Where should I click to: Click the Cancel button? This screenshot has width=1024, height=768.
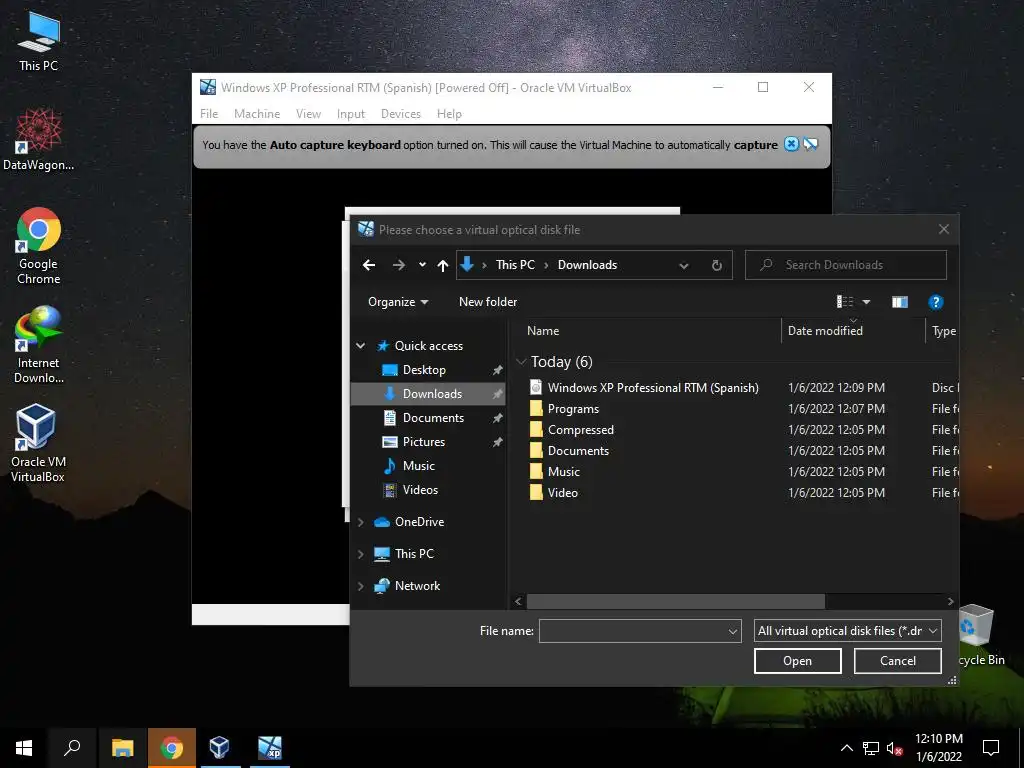pos(897,661)
